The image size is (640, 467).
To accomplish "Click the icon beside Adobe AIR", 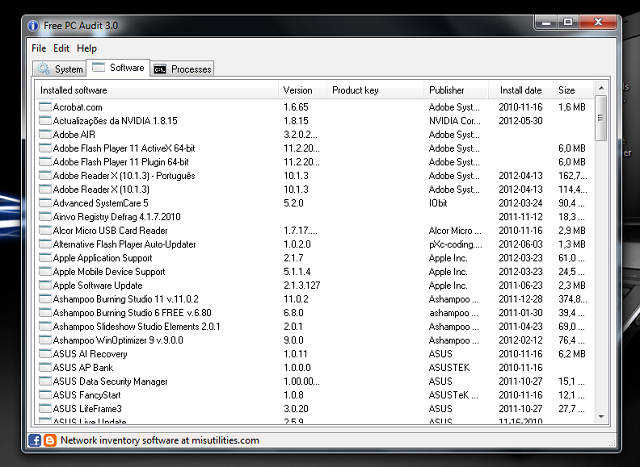I will pos(45,134).
